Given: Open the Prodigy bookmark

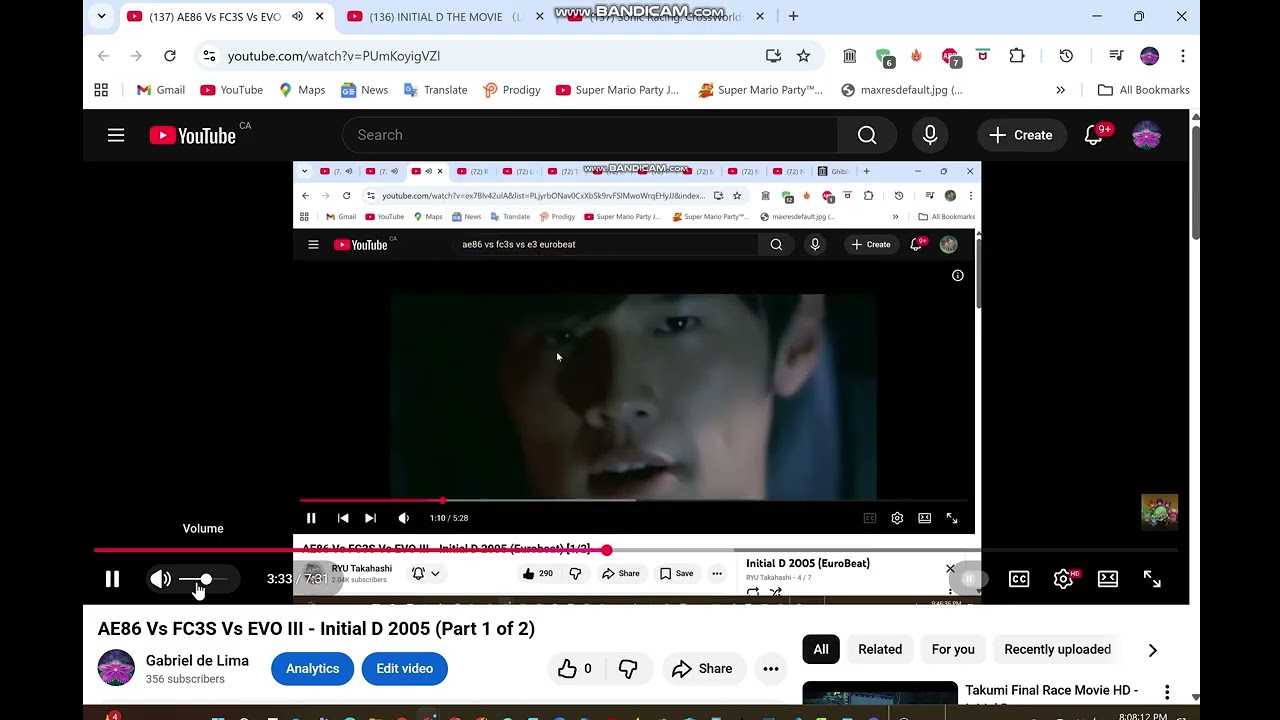Looking at the screenshot, I should pos(511,90).
